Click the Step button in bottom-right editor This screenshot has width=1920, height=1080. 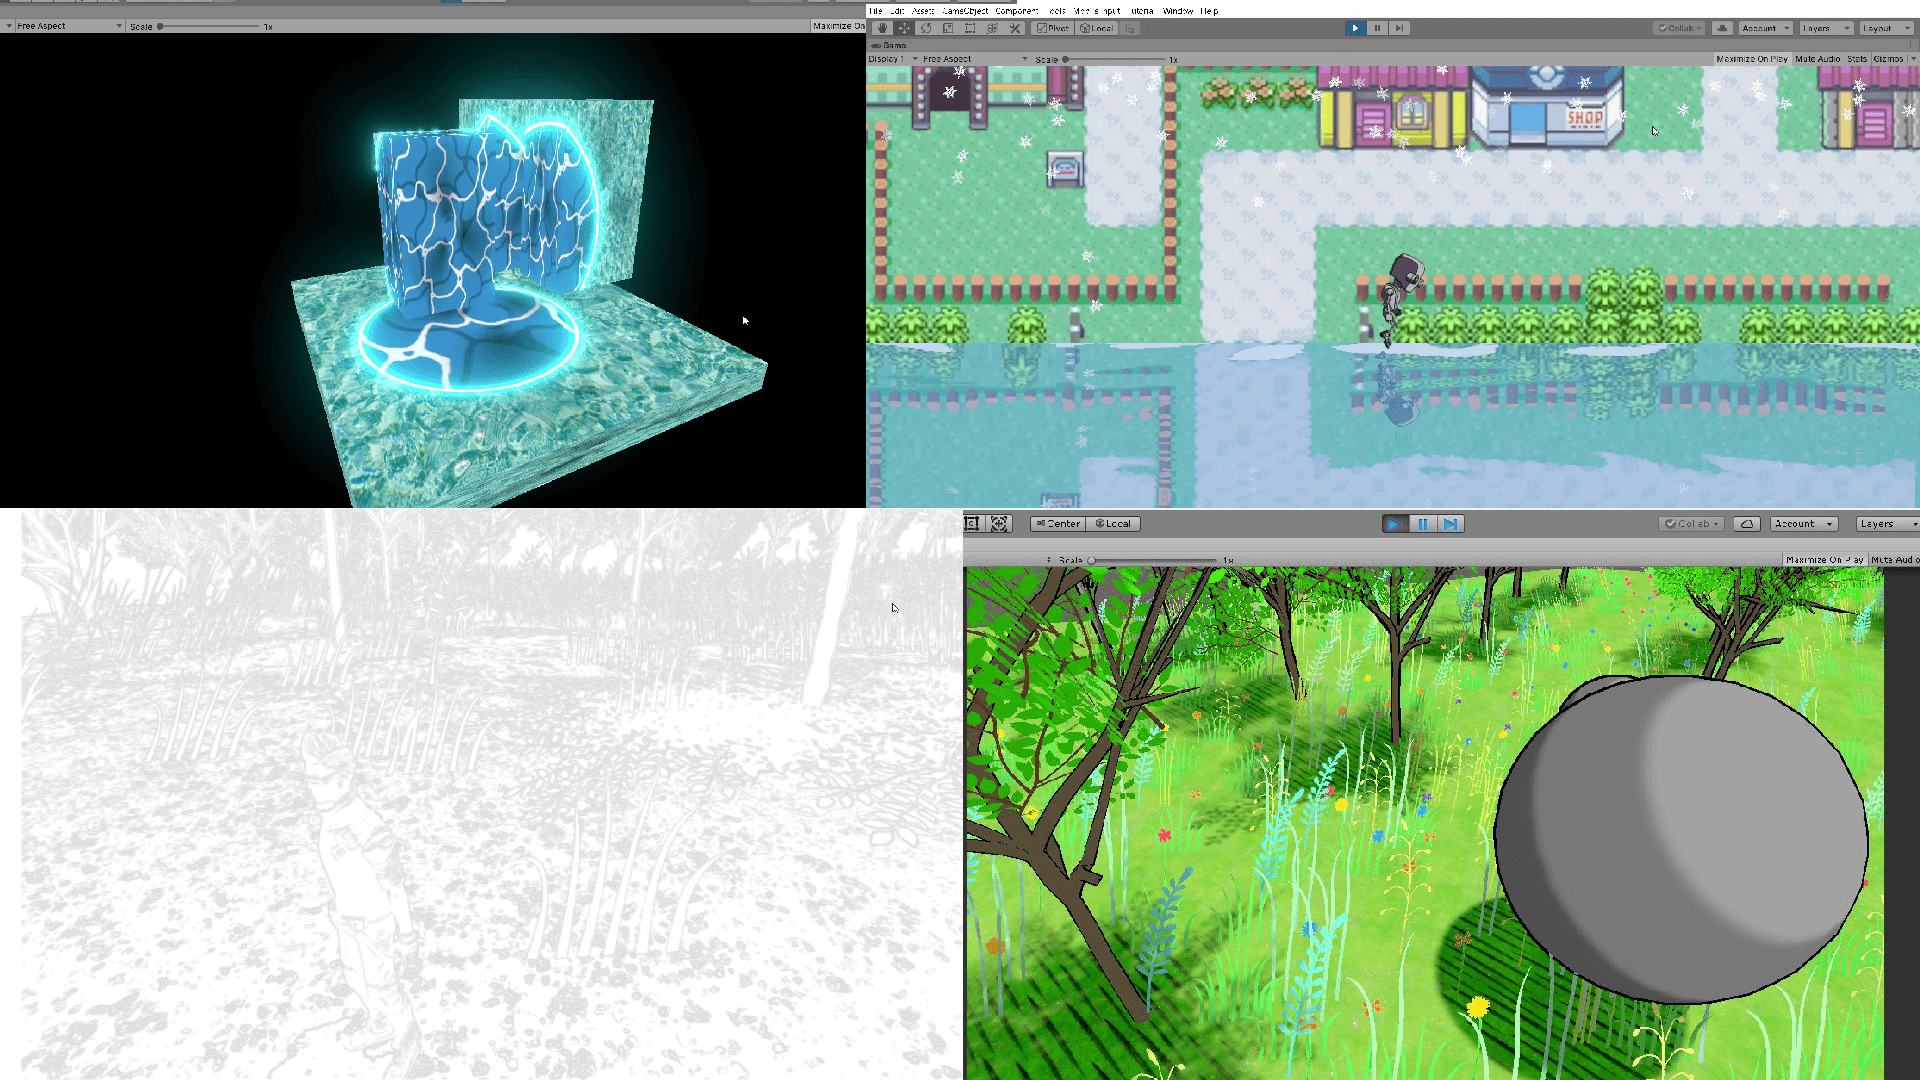pyautogui.click(x=1450, y=524)
